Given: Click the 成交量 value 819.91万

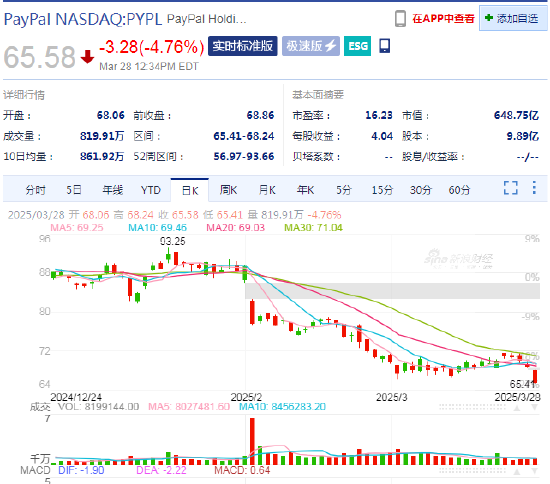Looking at the screenshot, I should click(102, 136).
